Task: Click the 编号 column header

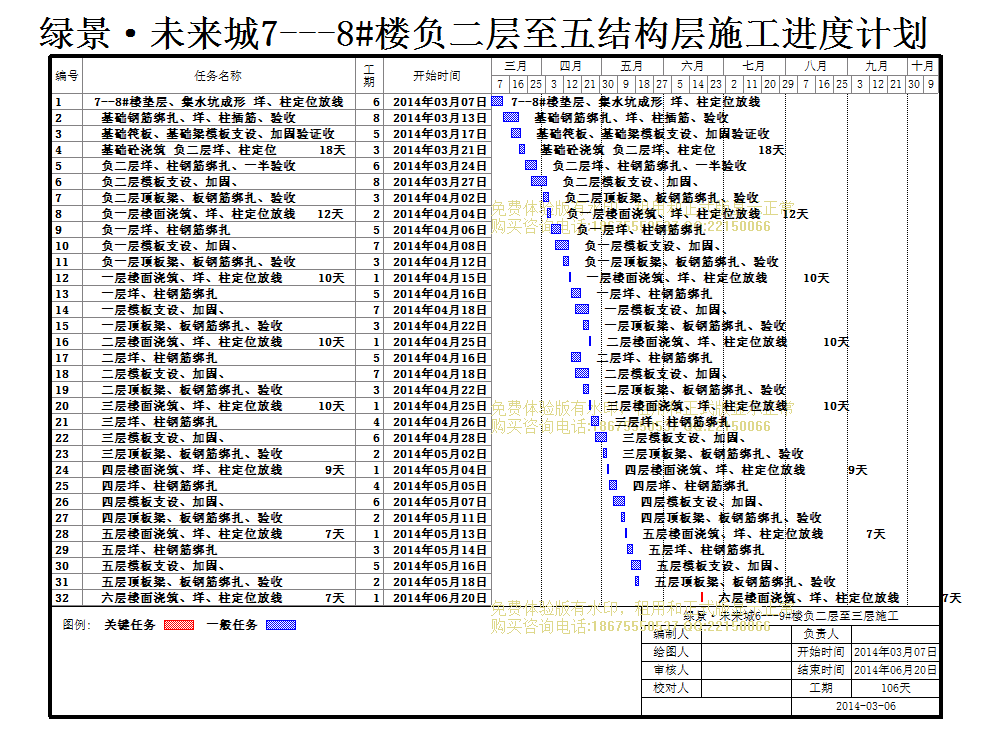Action: (67, 76)
